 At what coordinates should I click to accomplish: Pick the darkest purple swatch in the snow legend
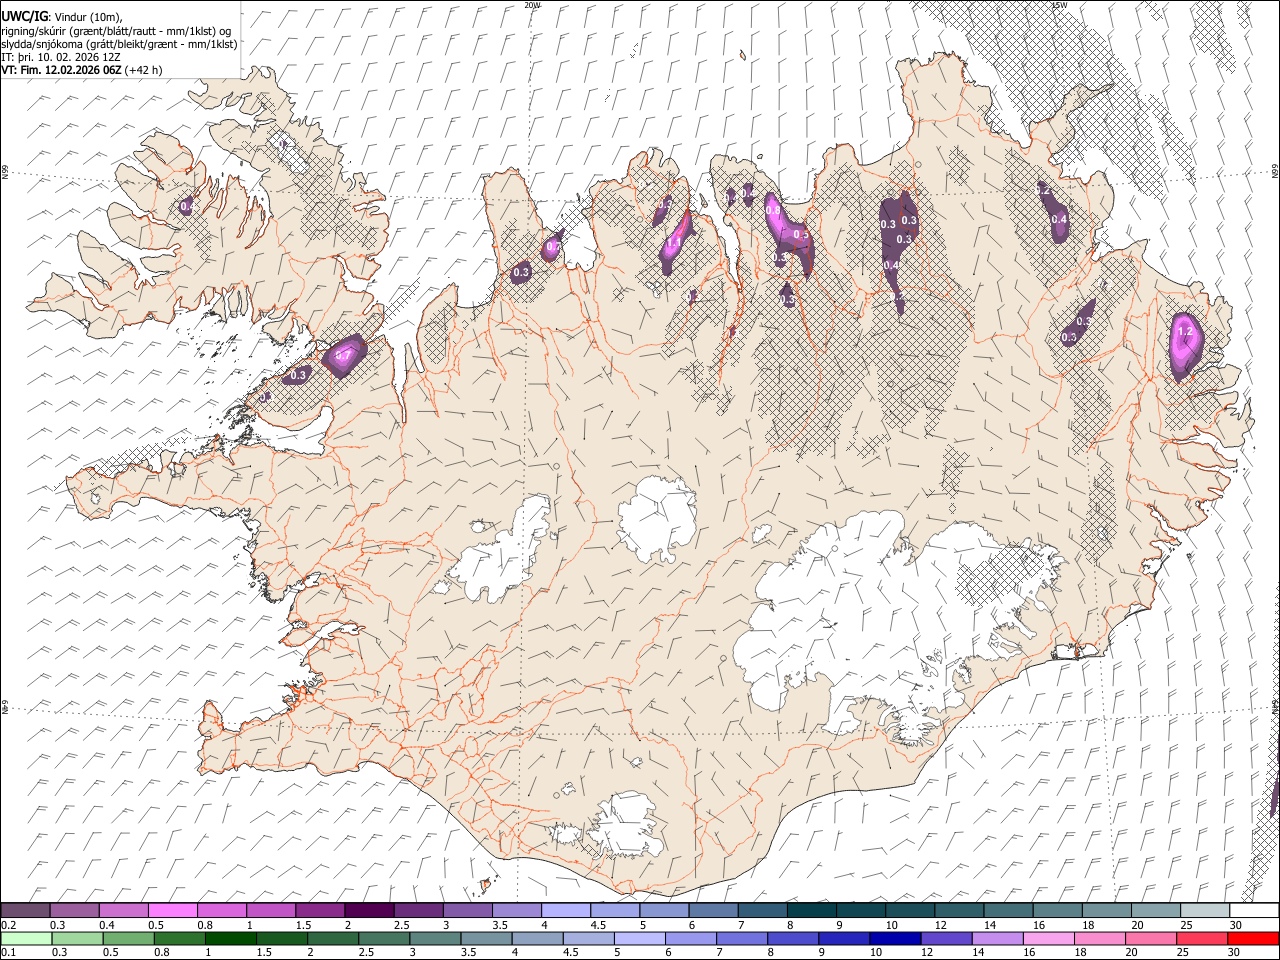pos(369,911)
